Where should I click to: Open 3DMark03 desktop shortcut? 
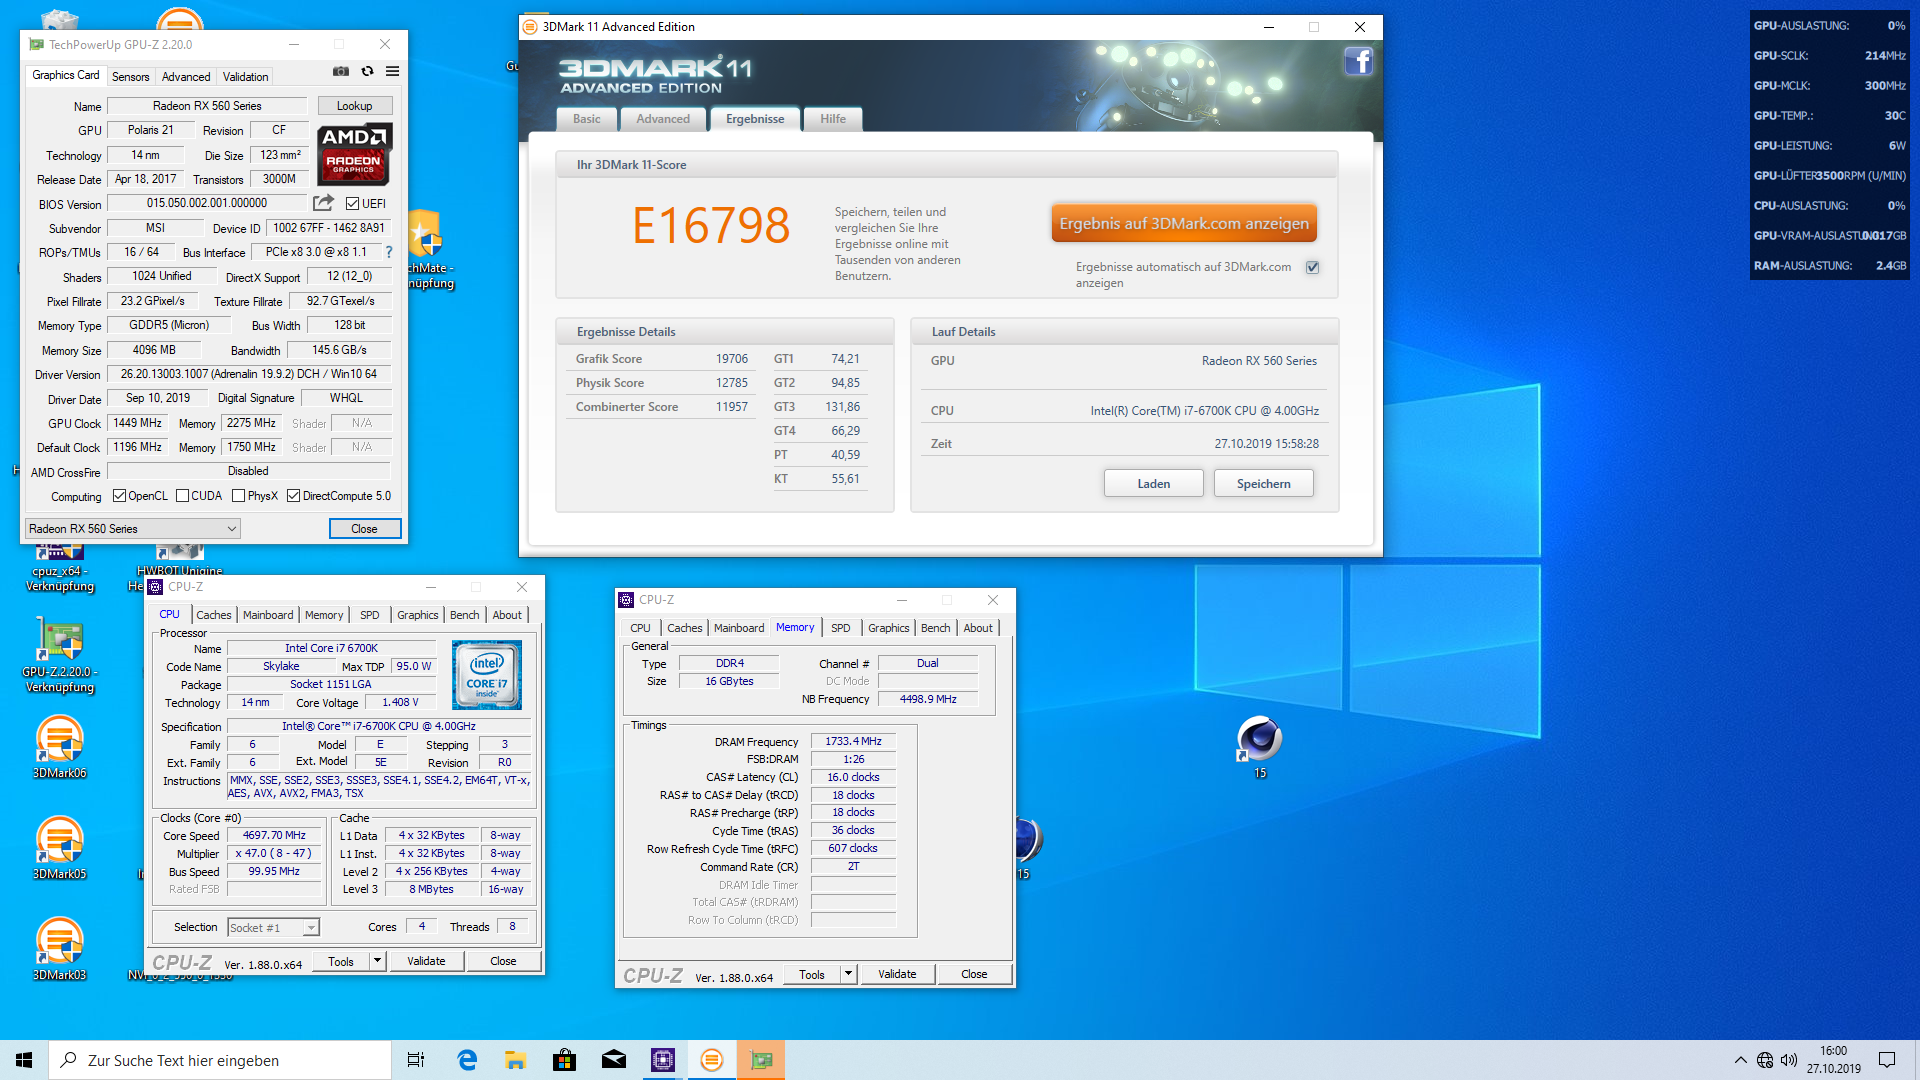(60, 949)
